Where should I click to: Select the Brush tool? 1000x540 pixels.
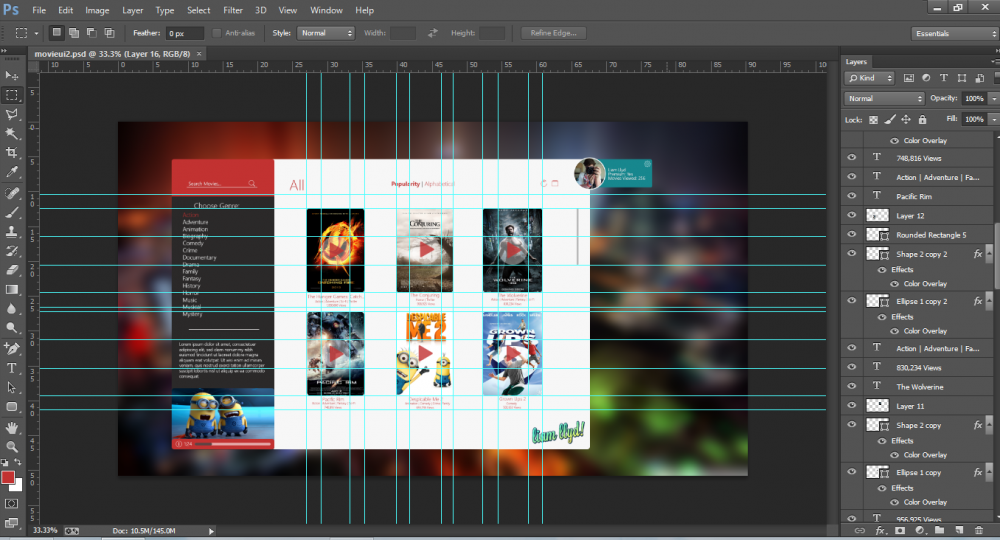[x=11, y=212]
